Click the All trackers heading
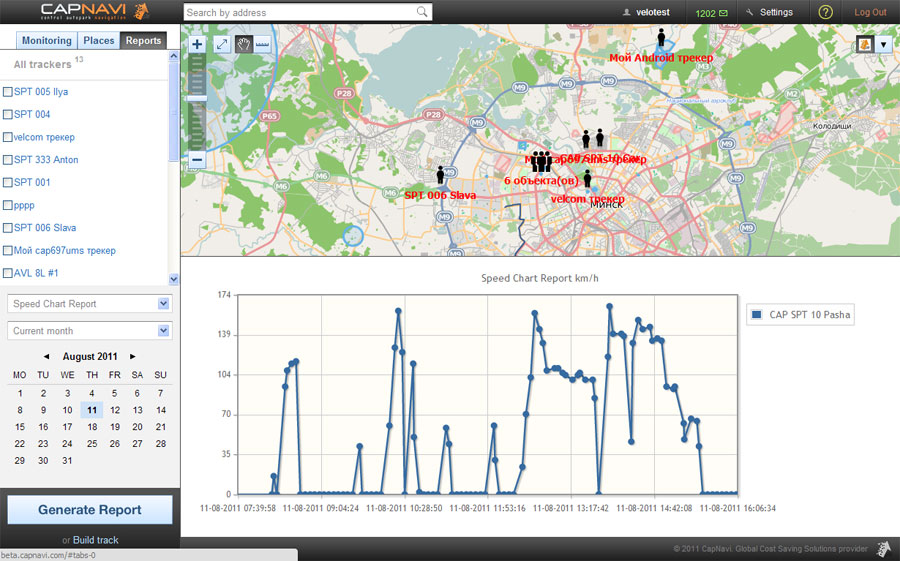Viewport: 900px width, 561px height. tap(42, 64)
